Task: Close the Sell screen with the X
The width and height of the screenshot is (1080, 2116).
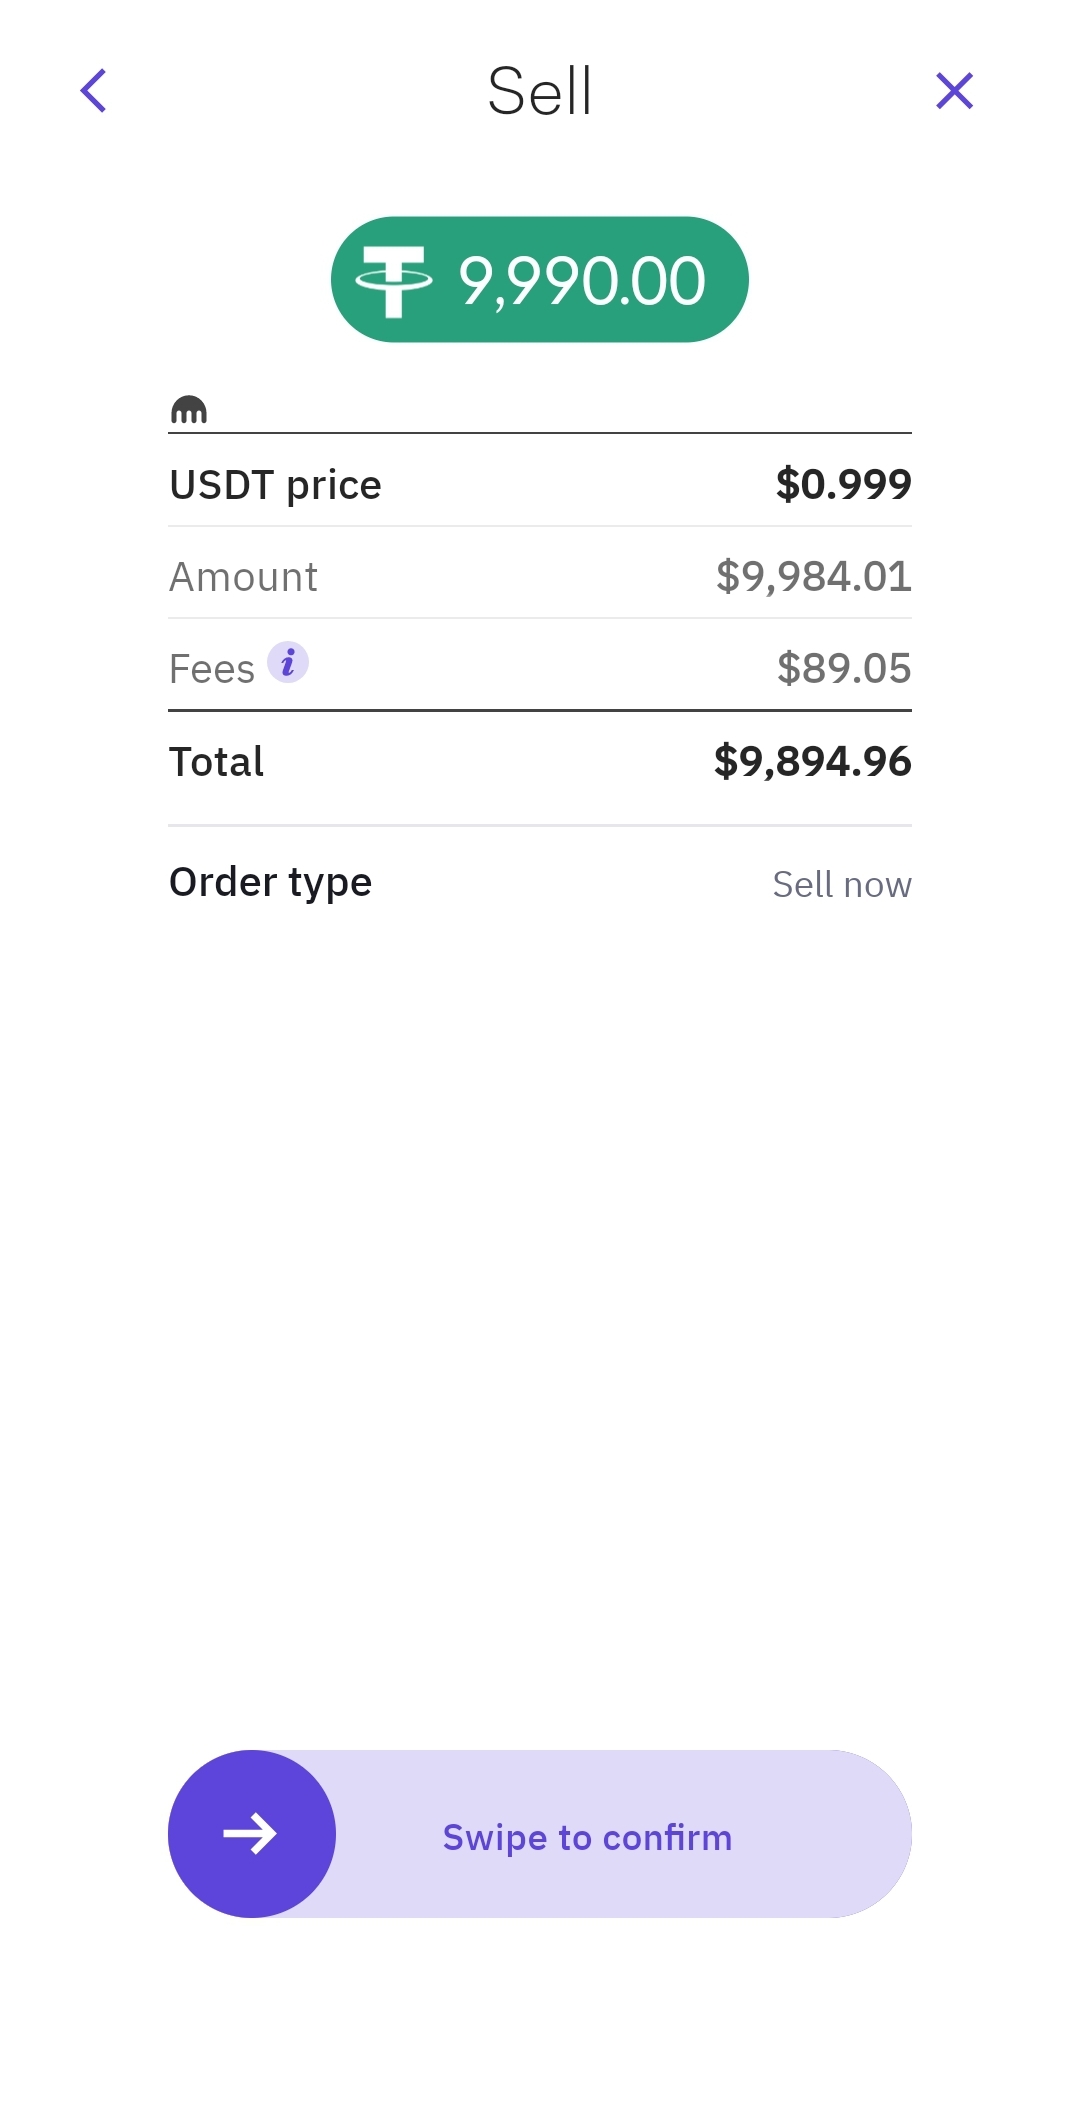Action: [954, 91]
